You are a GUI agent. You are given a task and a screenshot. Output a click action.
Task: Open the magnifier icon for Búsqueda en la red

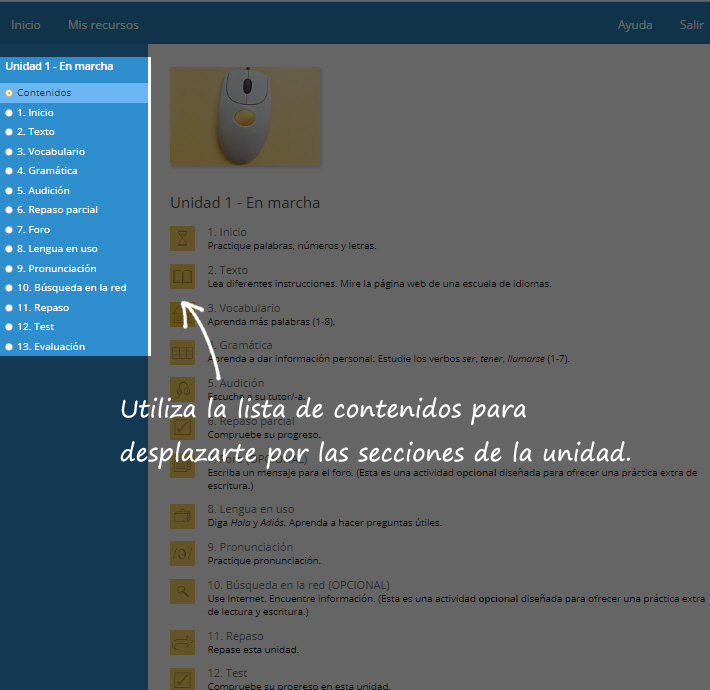tap(182, 590)
